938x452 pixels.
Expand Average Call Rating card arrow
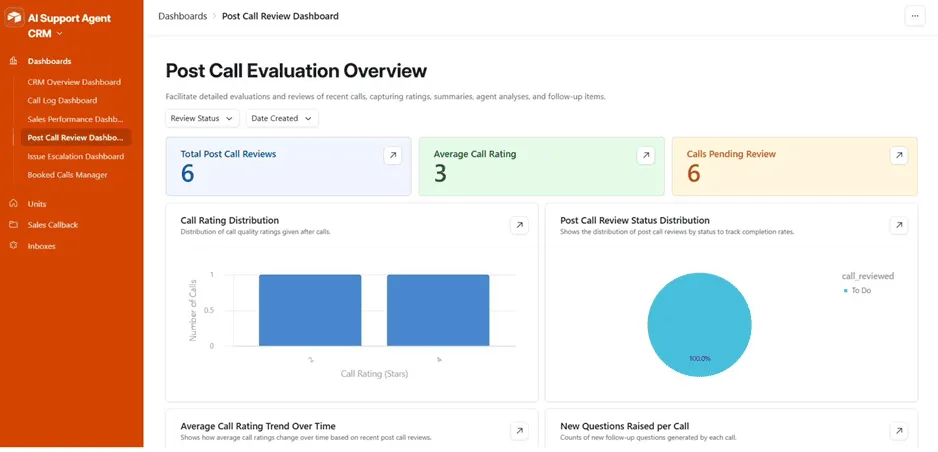point(645,155)
